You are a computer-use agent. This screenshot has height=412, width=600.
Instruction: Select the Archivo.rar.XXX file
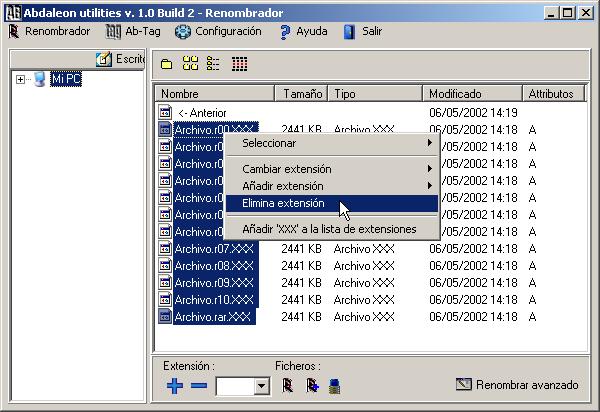[211, 317]
